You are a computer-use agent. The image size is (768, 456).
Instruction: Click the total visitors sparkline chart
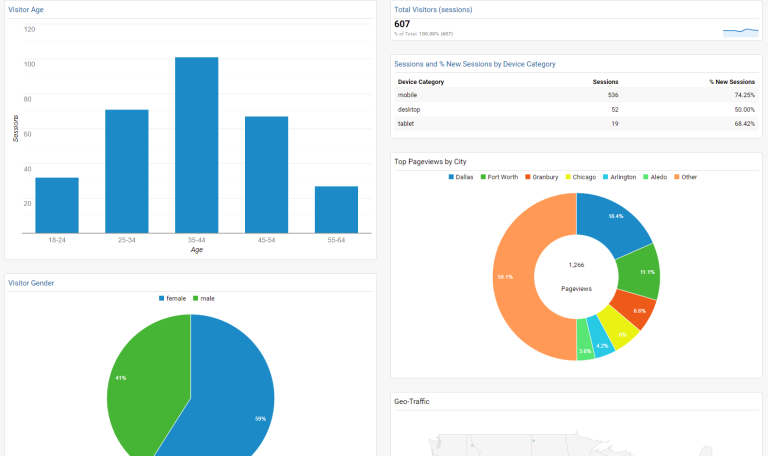741,32
